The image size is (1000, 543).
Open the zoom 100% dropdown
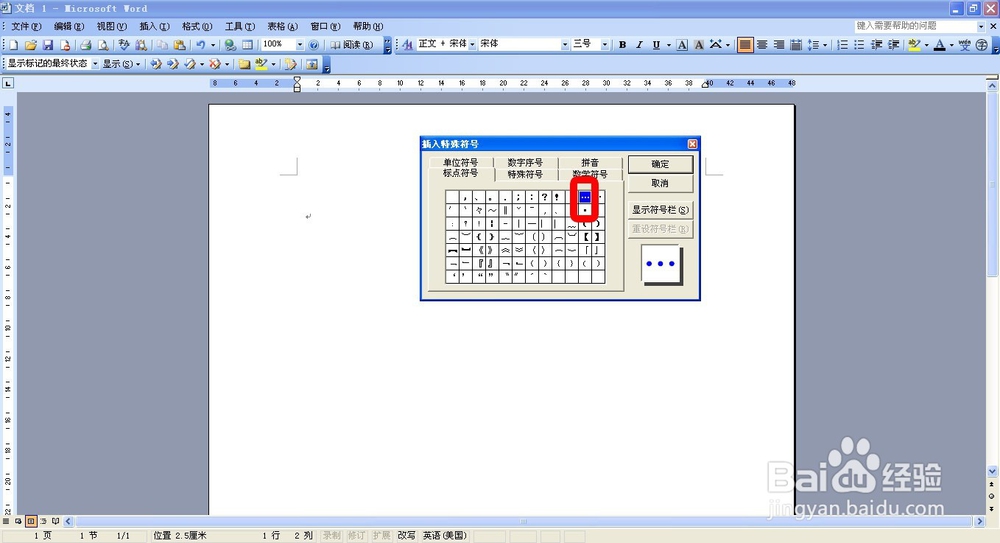pyautogui.click(x=300, y=45)
